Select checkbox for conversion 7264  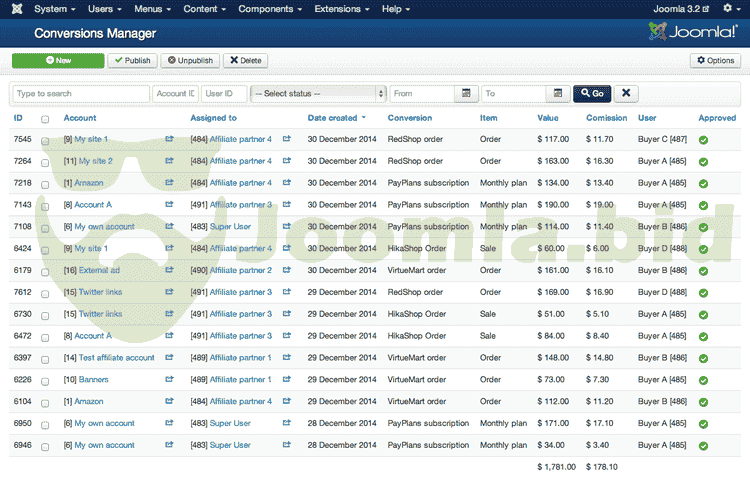tap(45, 162)
